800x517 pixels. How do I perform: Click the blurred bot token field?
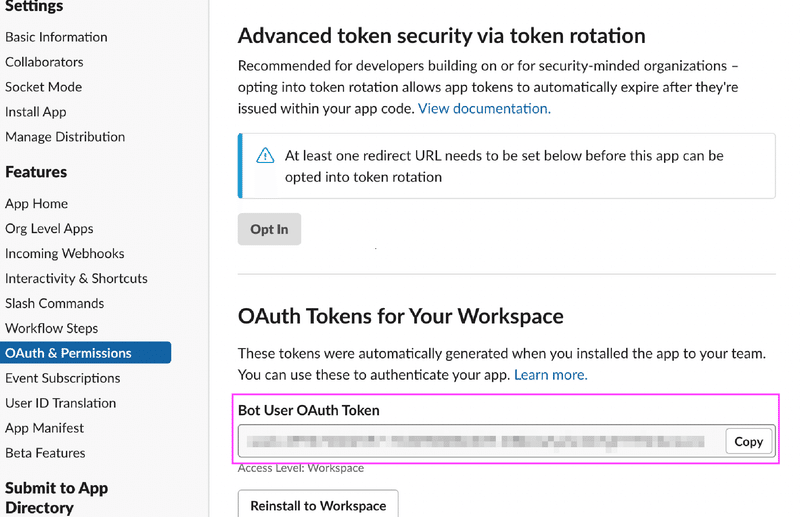[x=480, y=441]
